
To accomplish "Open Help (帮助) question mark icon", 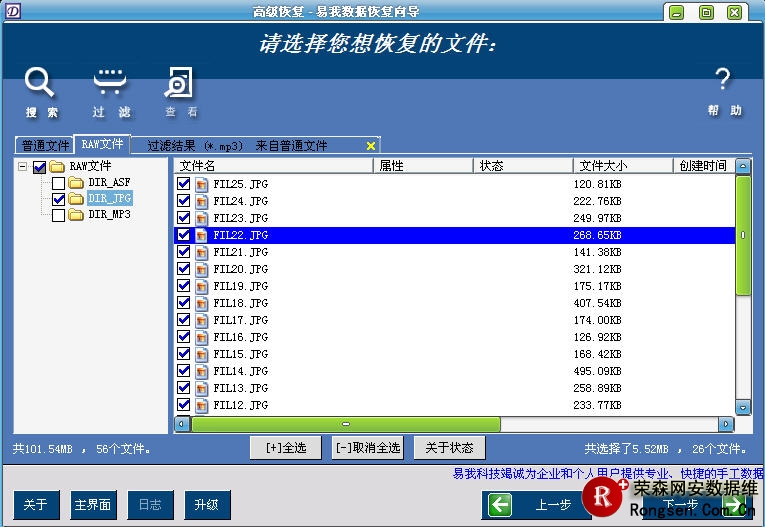I will (x=723, y=80).
